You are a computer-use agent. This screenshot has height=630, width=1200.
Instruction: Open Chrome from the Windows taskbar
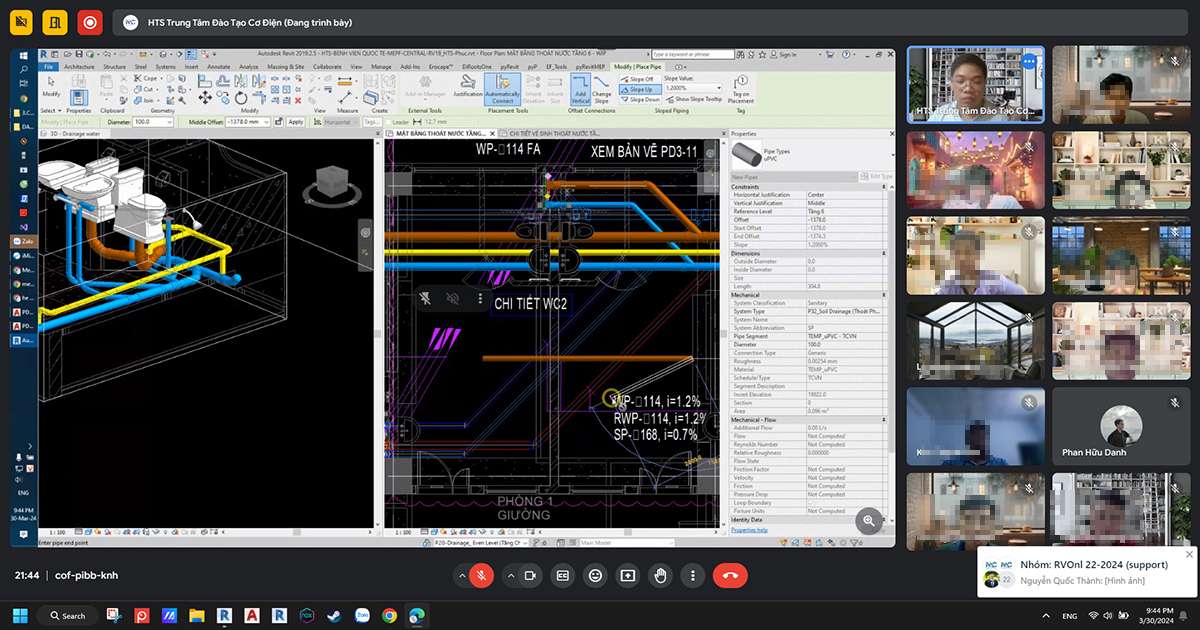tap(389, 615)
